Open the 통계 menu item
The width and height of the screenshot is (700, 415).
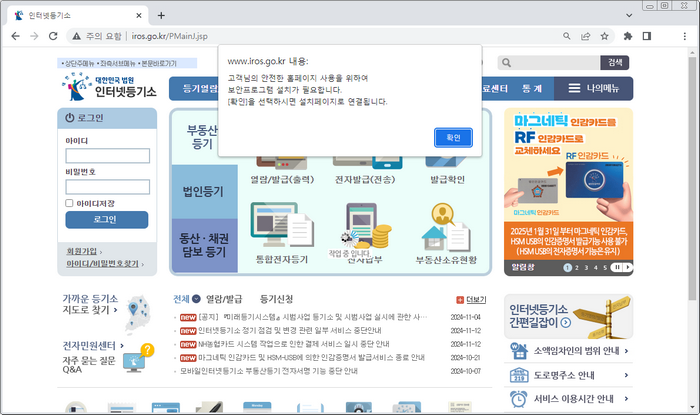(x=532, y=88)
